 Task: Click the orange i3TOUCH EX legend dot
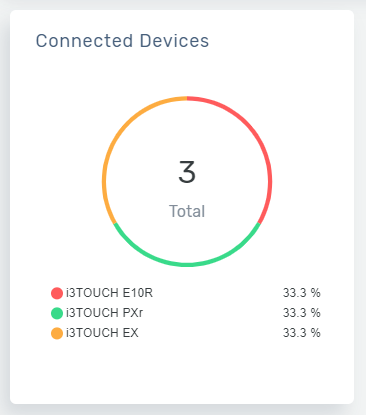[57, 333]
